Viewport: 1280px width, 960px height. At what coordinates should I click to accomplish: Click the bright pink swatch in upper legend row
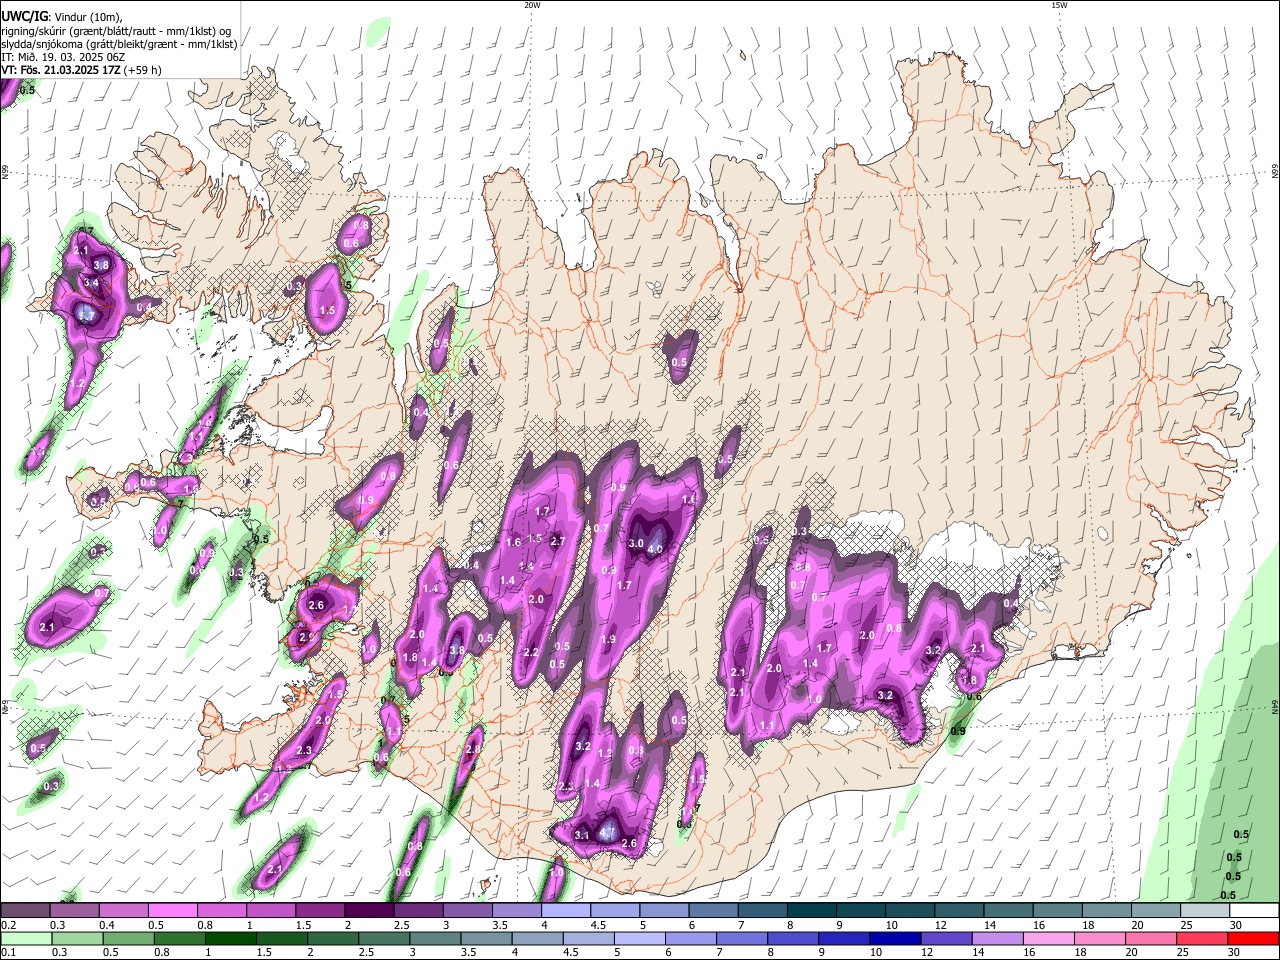[173, 911]
